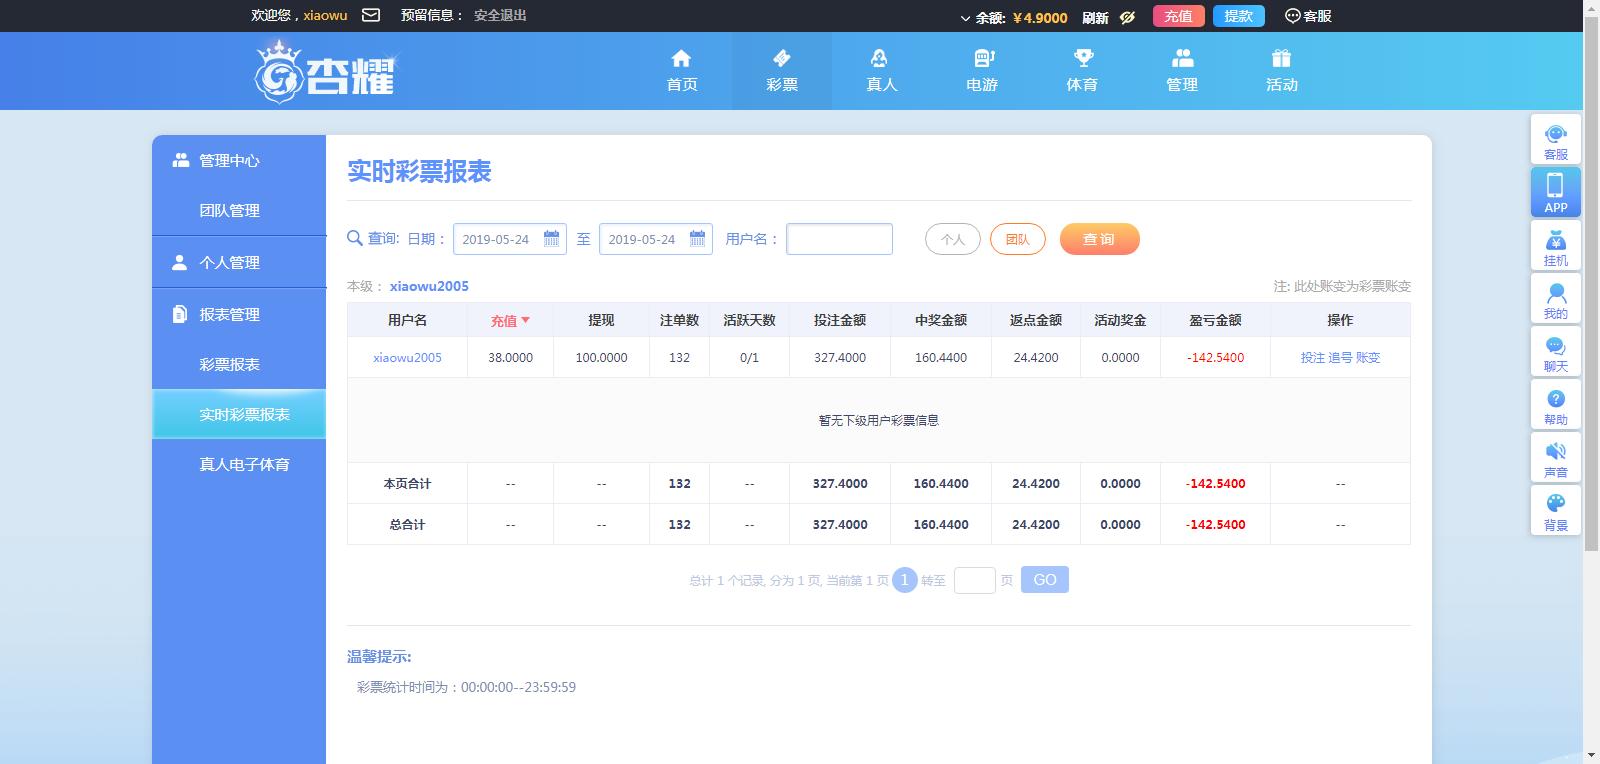Go to 彩票 tab in top navigation
This screenshot has height=764, width=1600.
(x=781, y=70)
